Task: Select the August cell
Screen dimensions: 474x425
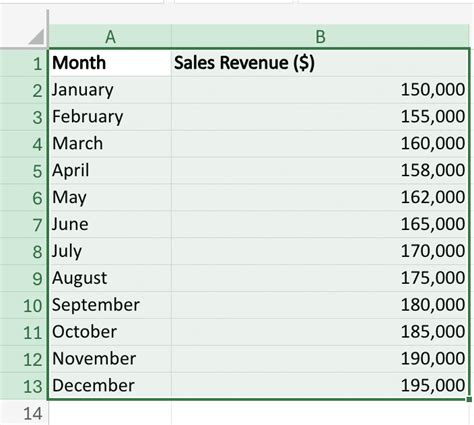Action: coord(110,278)
